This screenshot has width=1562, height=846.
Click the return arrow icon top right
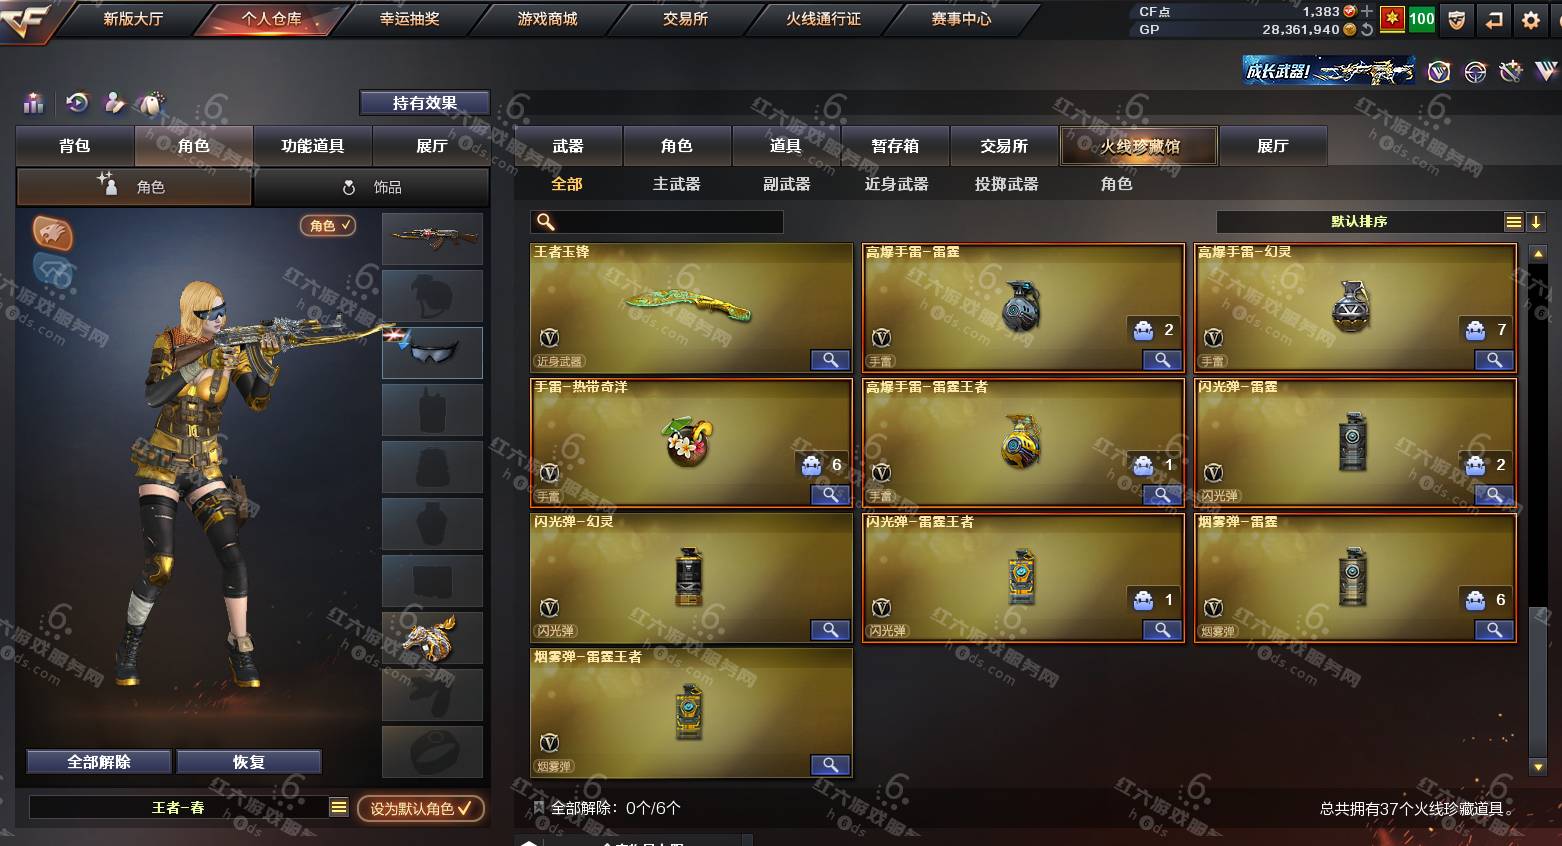1494,19
